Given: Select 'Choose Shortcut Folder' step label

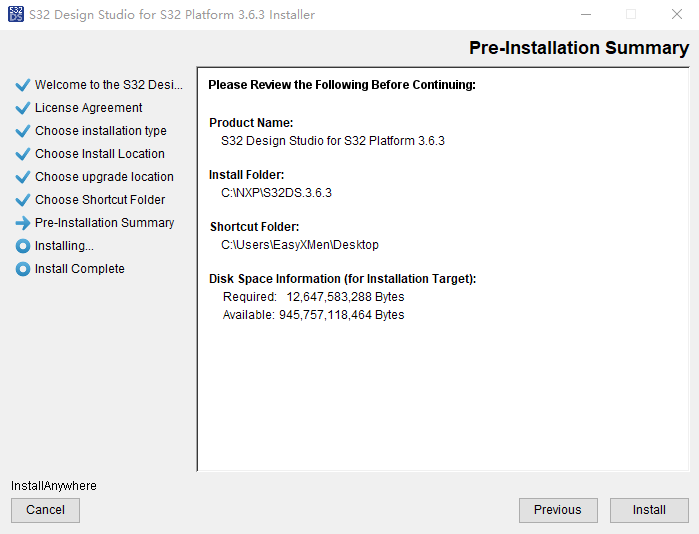Looking at the screenshot, I should click(x=100, y=200).
